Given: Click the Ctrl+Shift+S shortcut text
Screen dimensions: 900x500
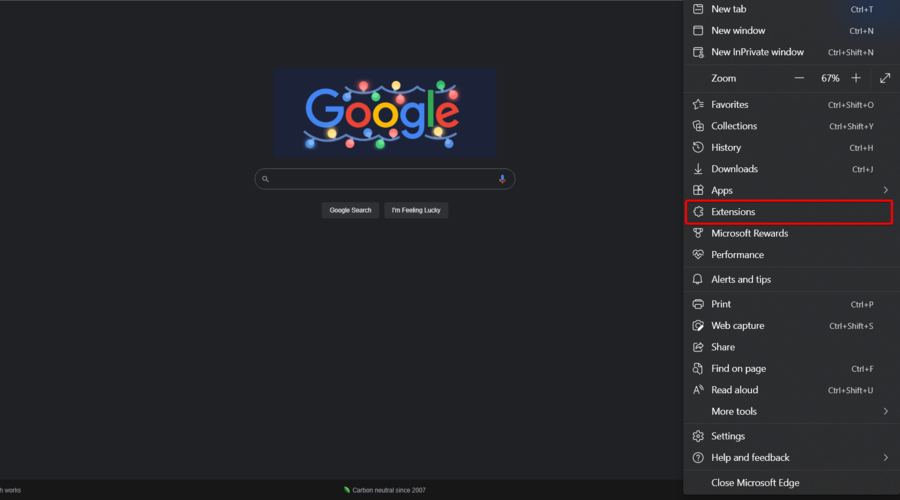Looking at the screenshot, I should click(x=851, y=326).
